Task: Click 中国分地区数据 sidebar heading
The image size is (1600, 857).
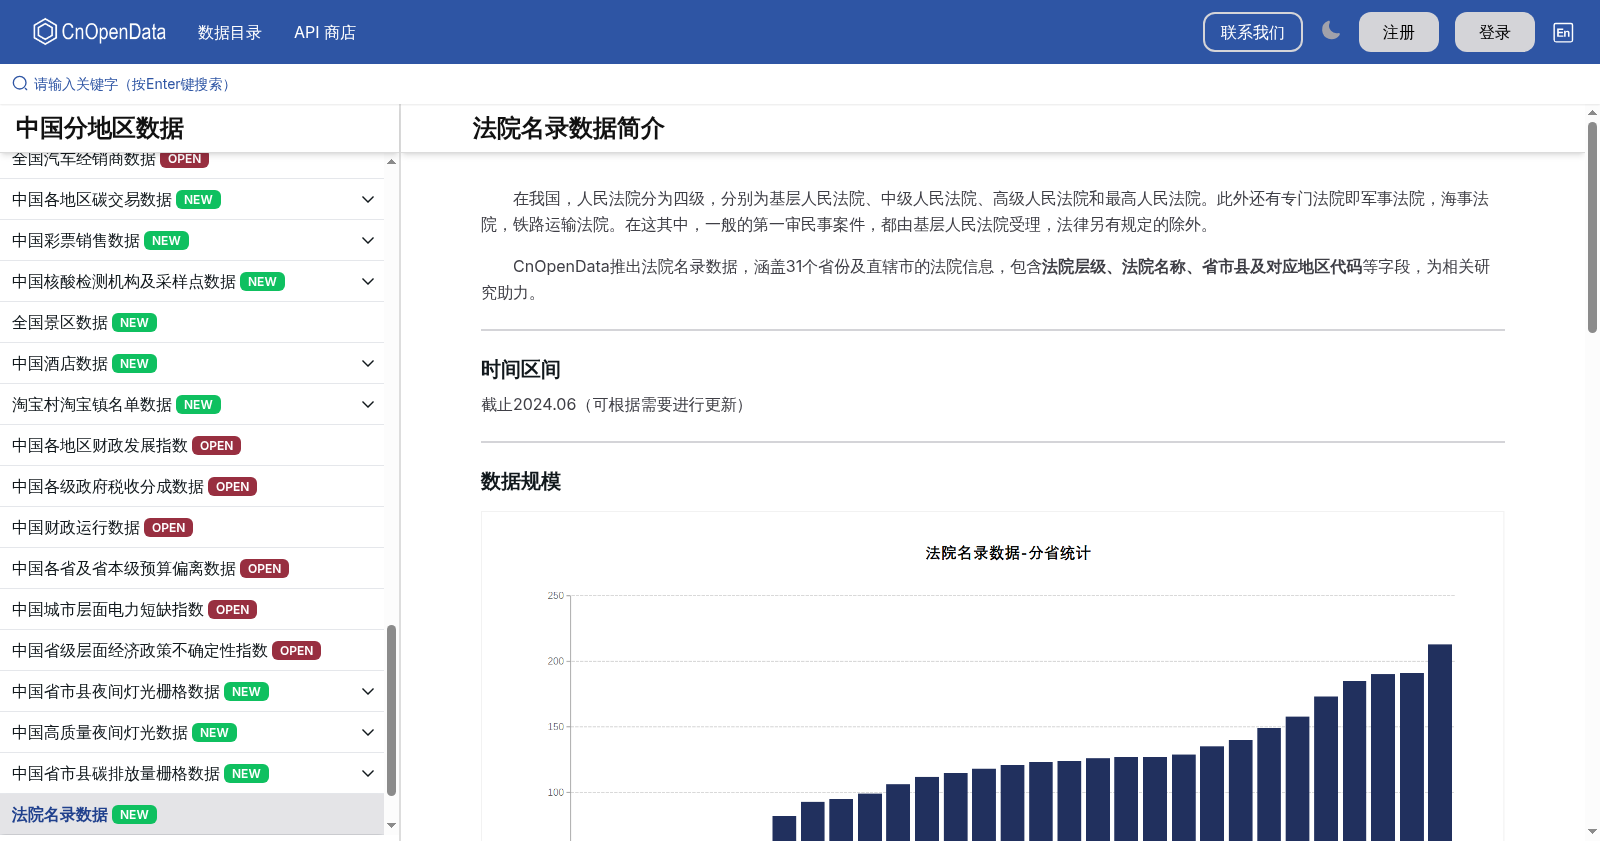Action: click(x=100, y=128)
